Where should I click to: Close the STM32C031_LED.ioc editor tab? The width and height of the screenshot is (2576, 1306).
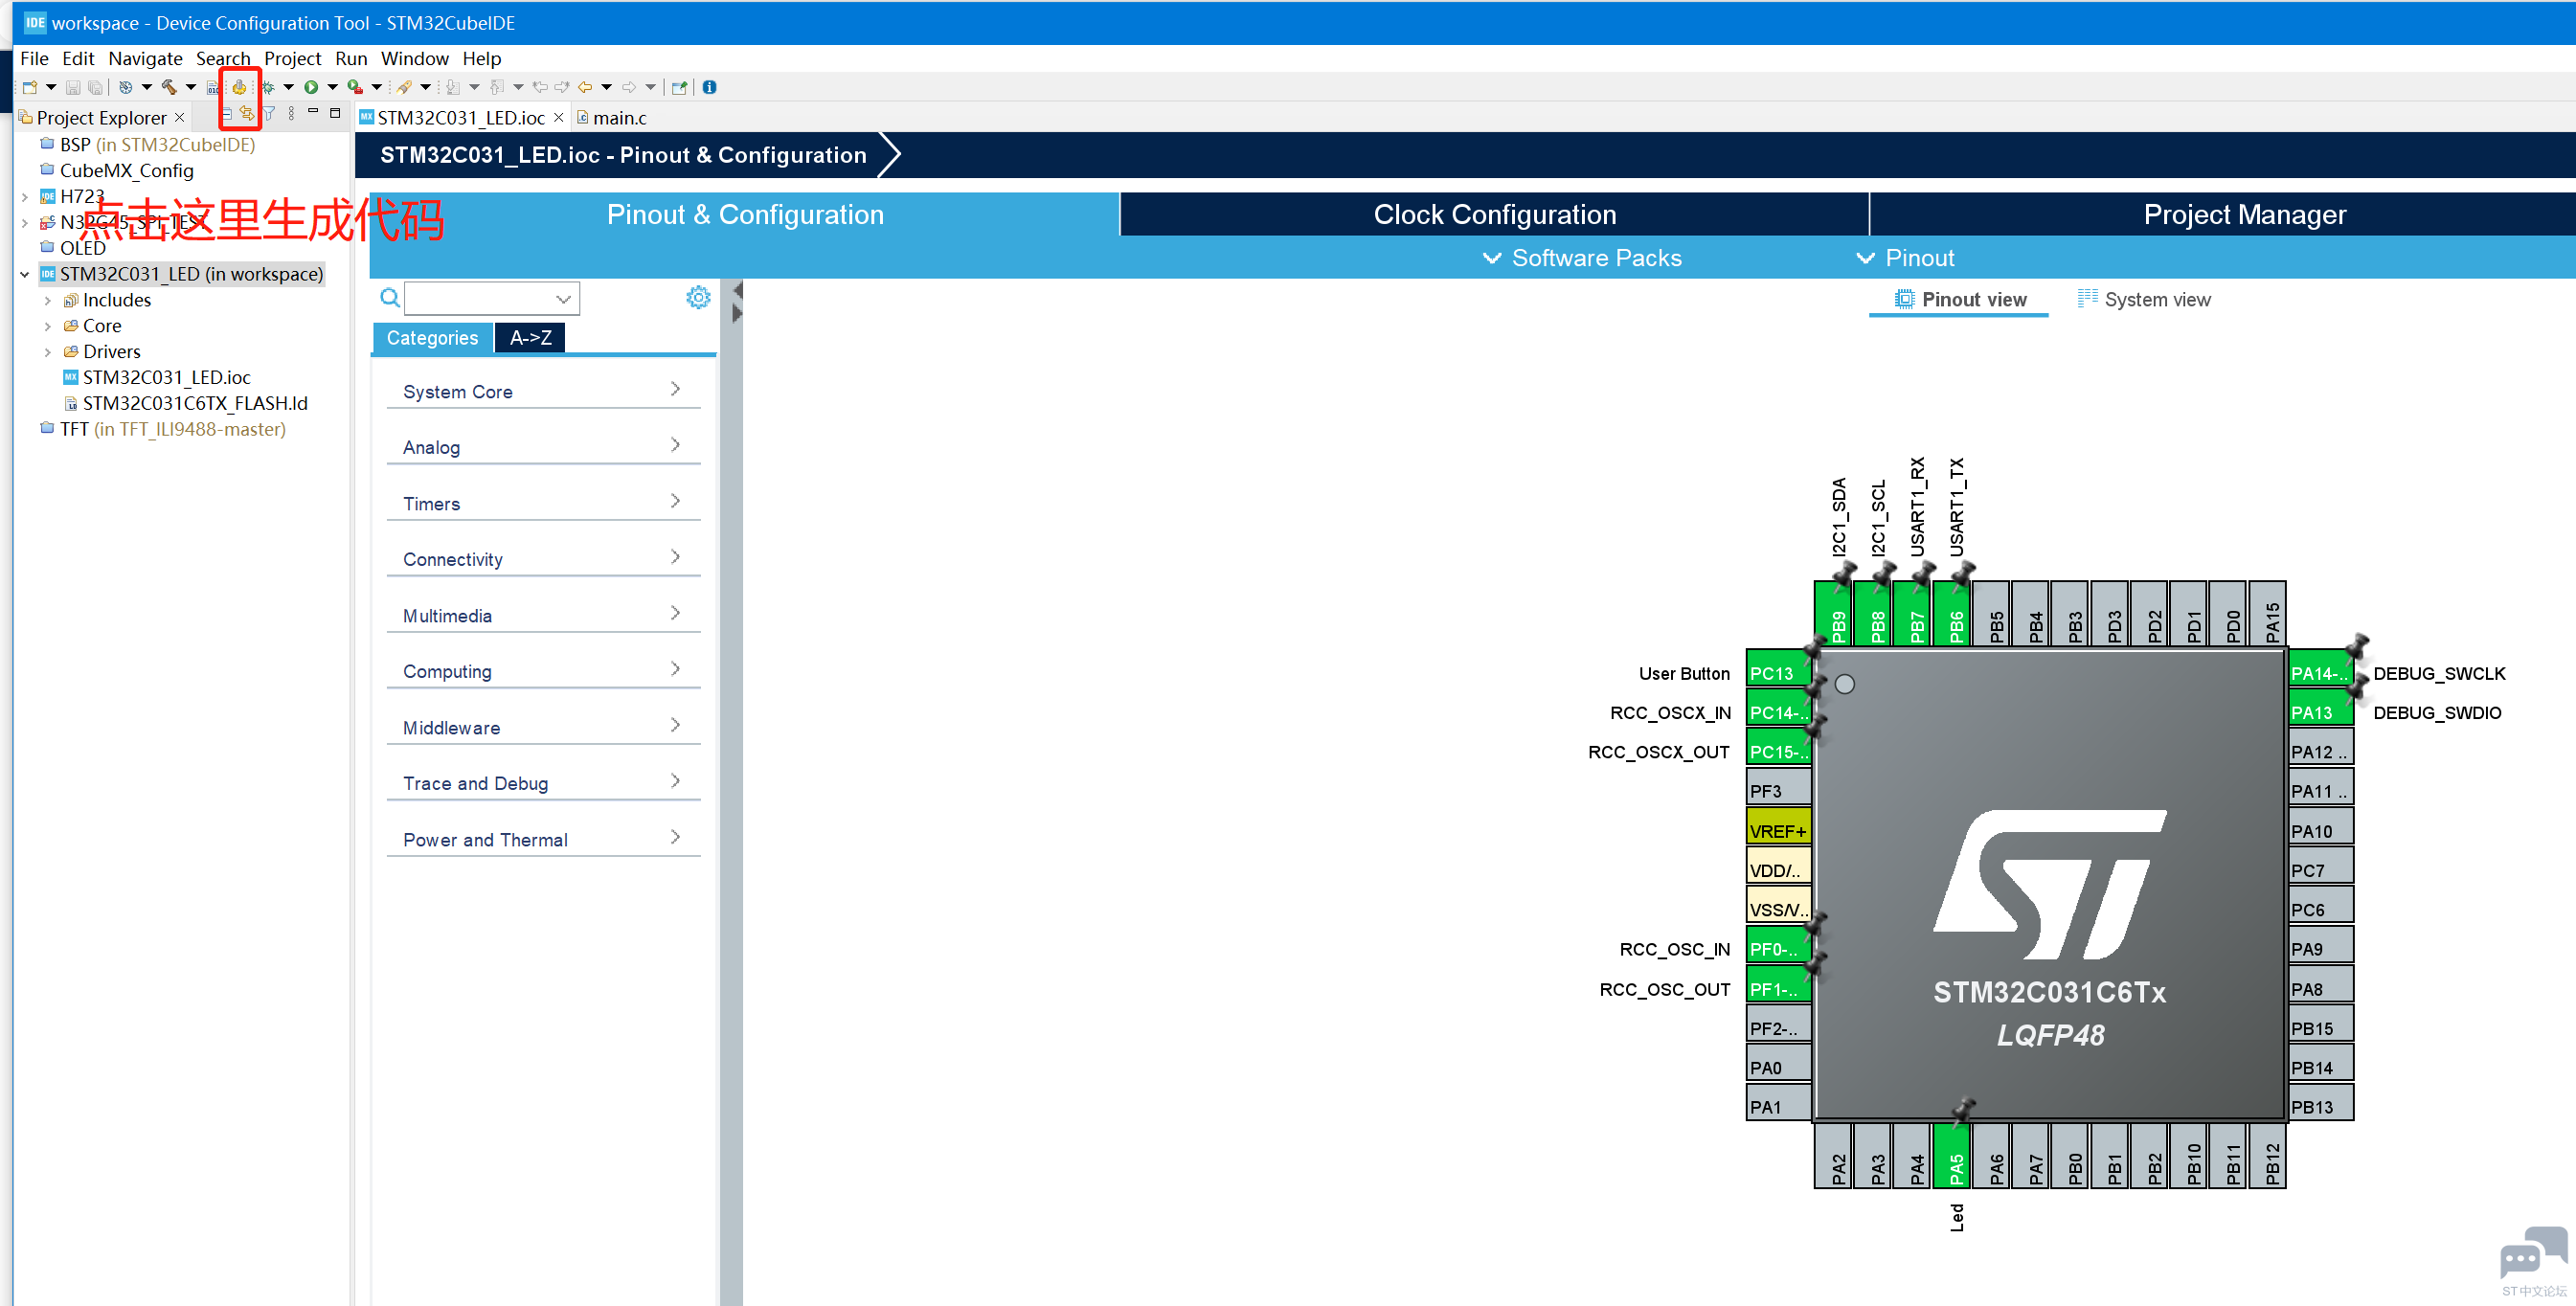[x=559, y=118]
